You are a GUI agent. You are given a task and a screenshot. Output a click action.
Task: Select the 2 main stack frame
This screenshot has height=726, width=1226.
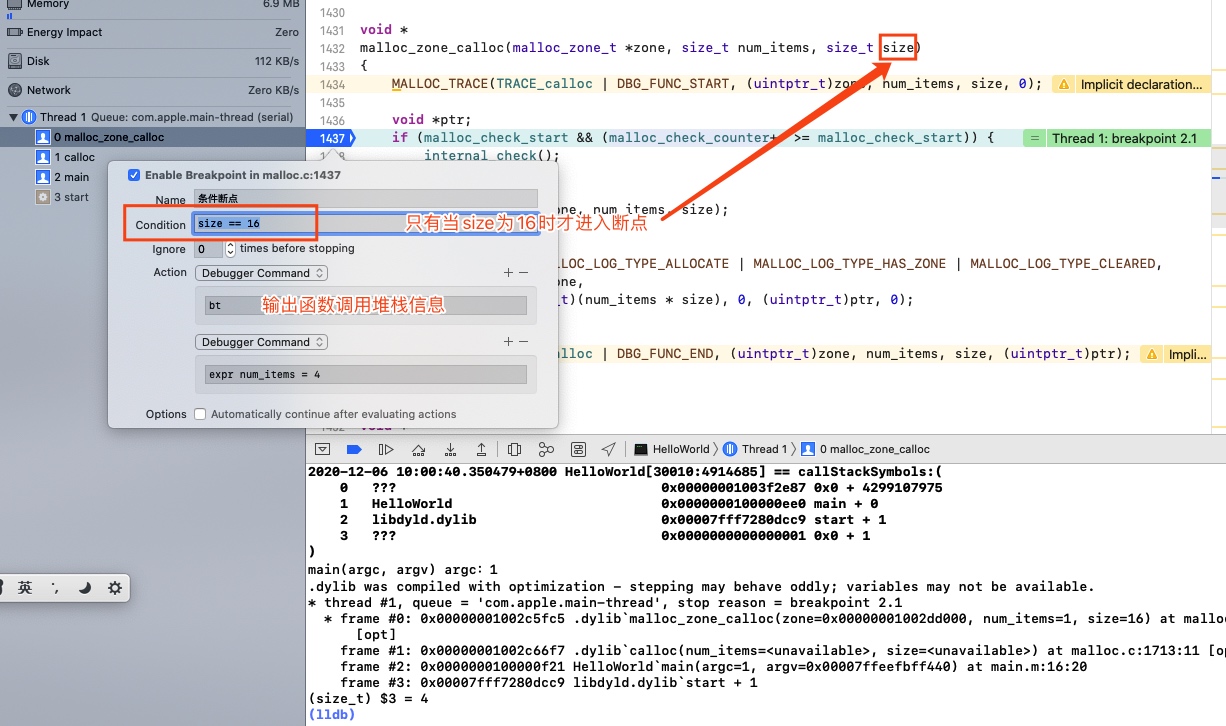(72, 177)
